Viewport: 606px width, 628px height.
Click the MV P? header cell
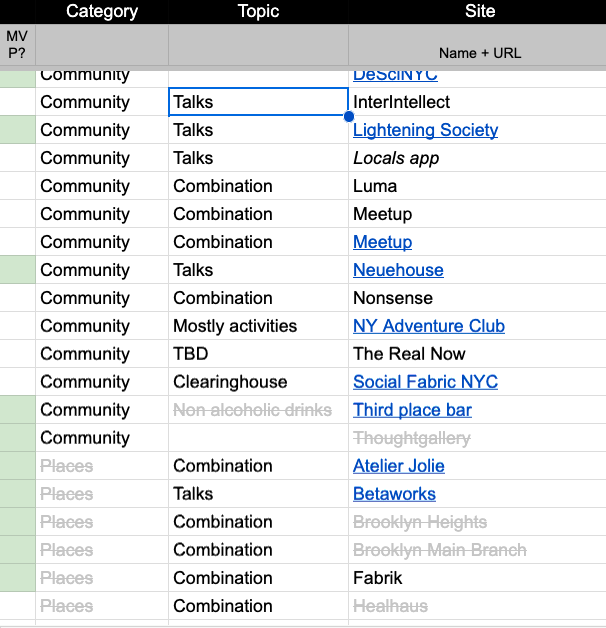tap(17, 45)
